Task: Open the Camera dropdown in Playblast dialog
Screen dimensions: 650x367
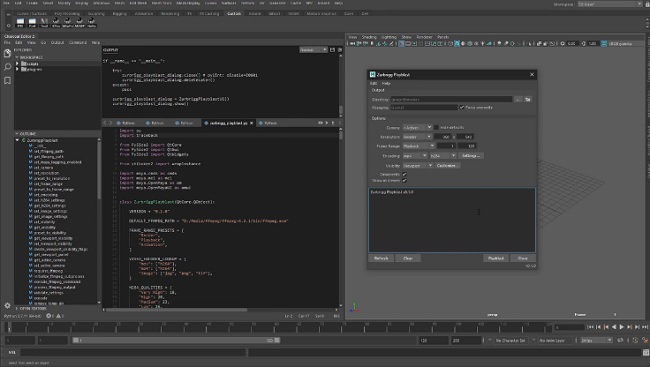Action: point(417,127)
